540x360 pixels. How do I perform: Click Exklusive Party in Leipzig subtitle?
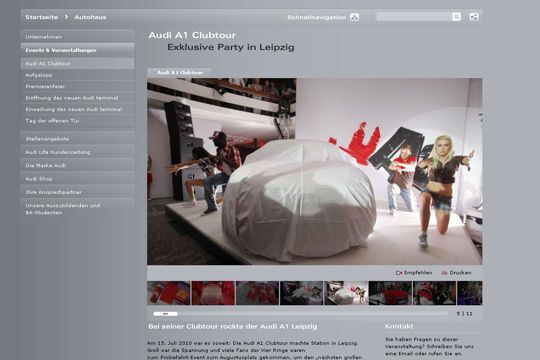231,47
